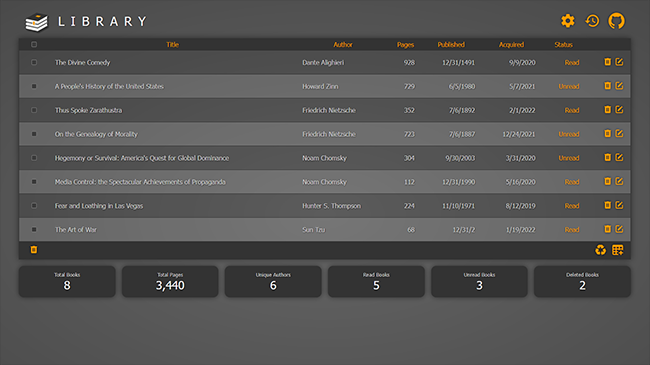
Task: Click the Total Books stat card
Action: (67, 282)
